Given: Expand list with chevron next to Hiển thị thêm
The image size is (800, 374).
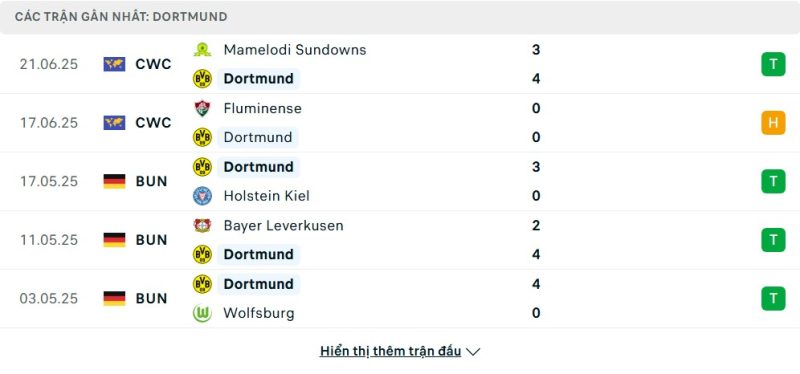Looking at the screenshot, I should [473, 352].
